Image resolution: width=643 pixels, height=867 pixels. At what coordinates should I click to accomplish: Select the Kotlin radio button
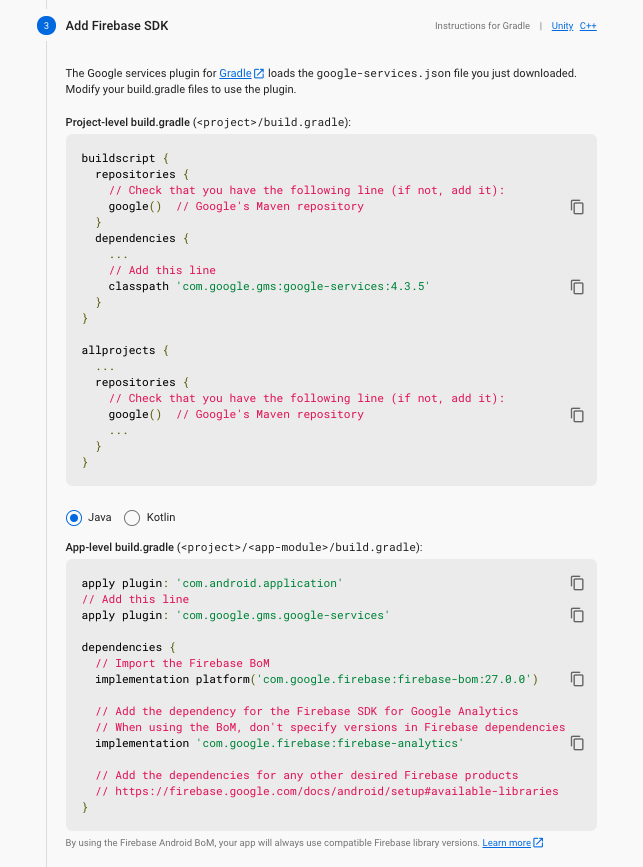tap(132, 518)
